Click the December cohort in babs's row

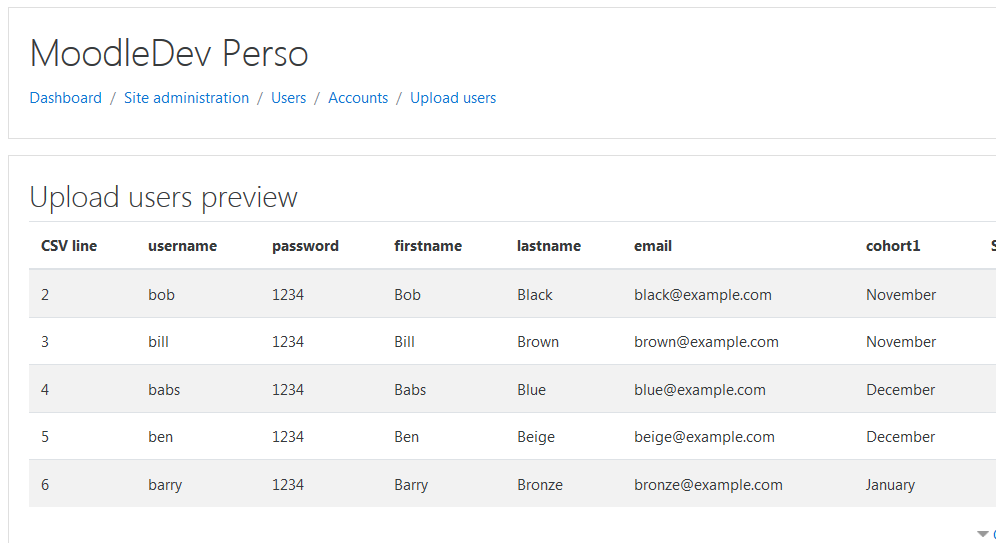(x=900, y=389)
